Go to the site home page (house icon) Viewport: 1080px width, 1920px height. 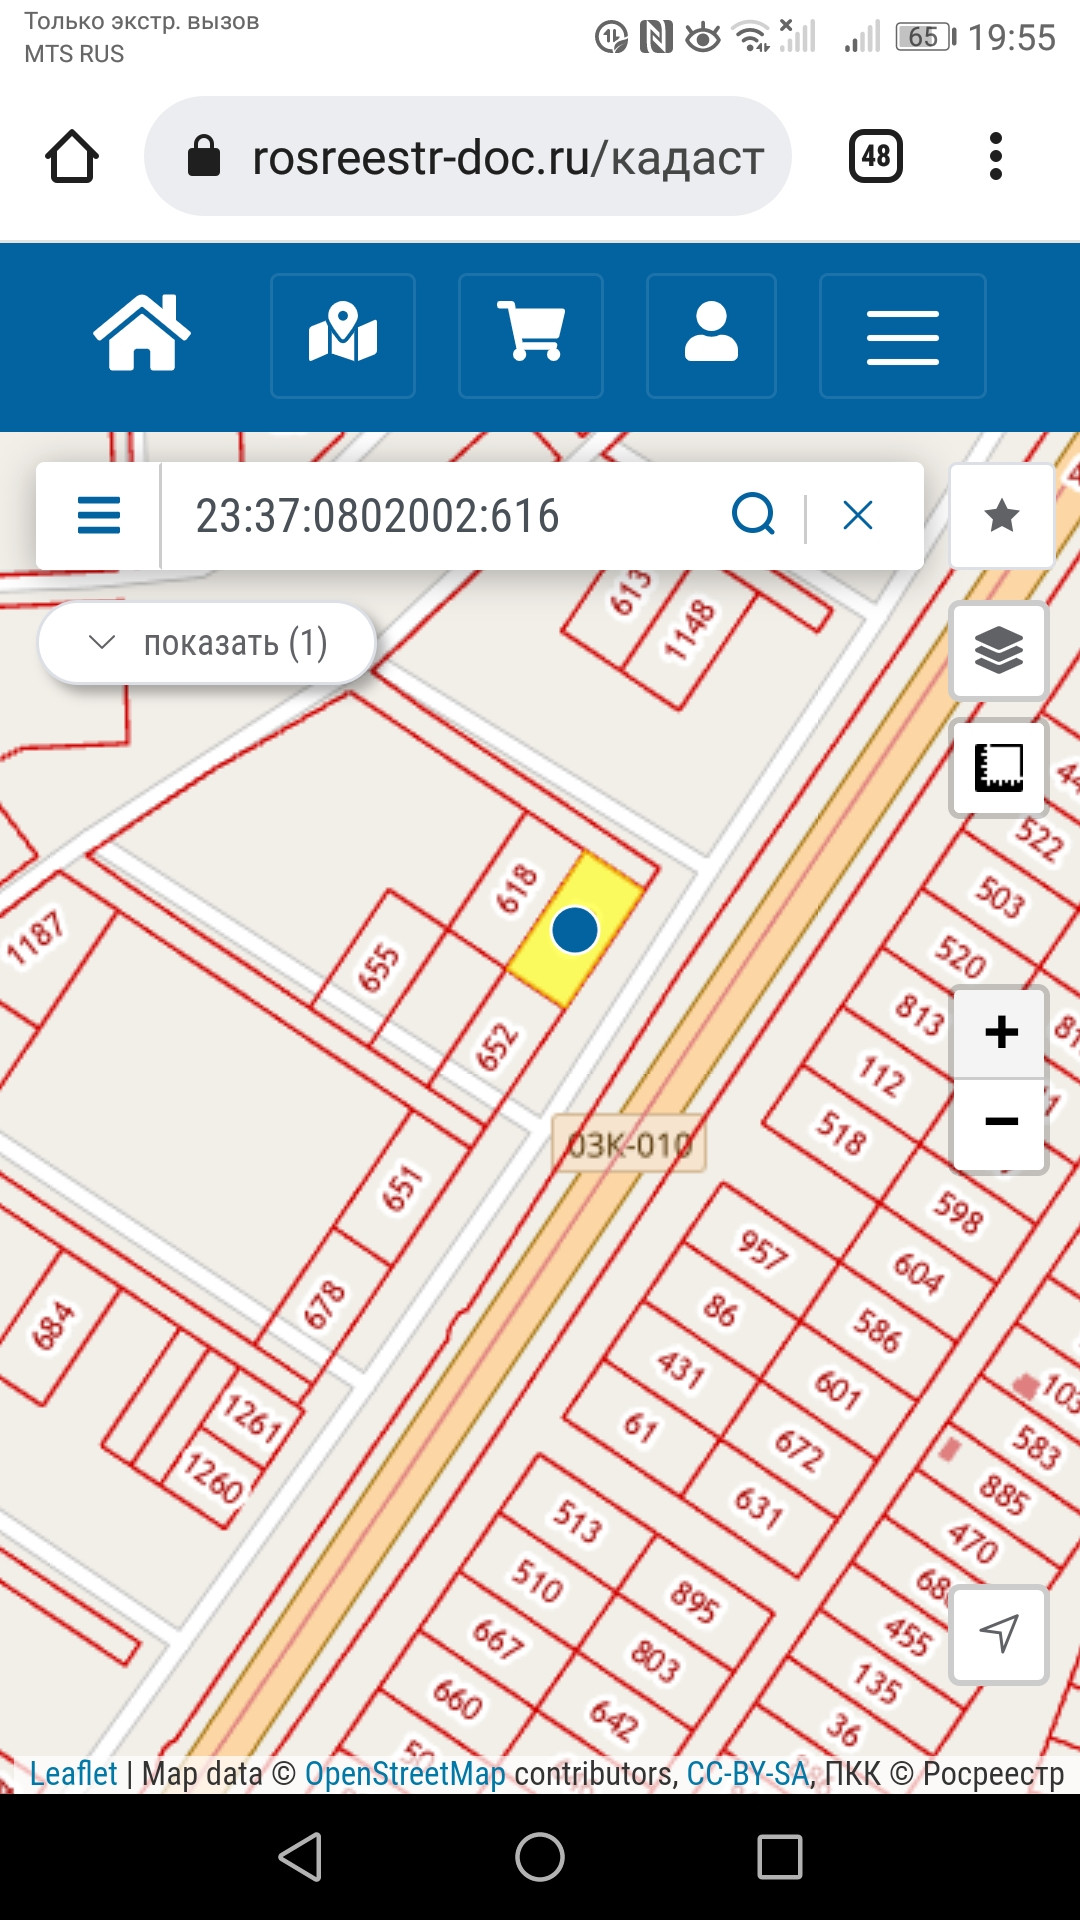[142, 334]
